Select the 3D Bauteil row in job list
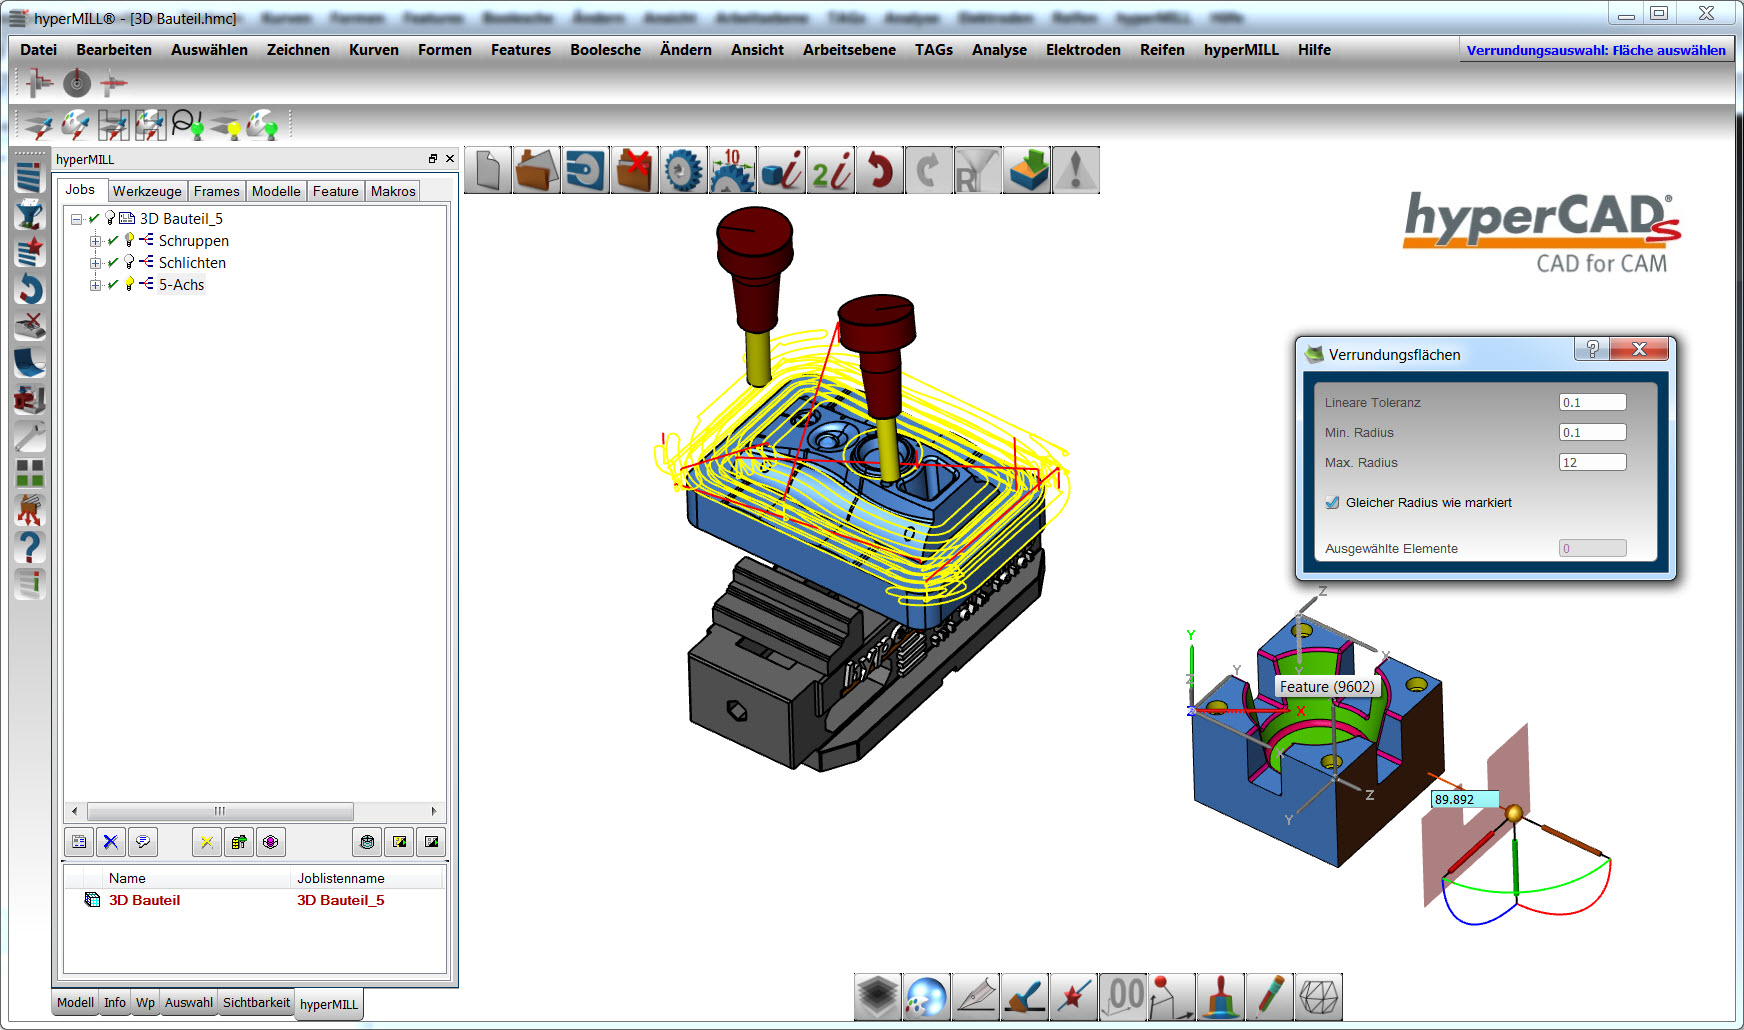Image resolution: width=1744 pixels, height=1030 pixels. [254, 900]
